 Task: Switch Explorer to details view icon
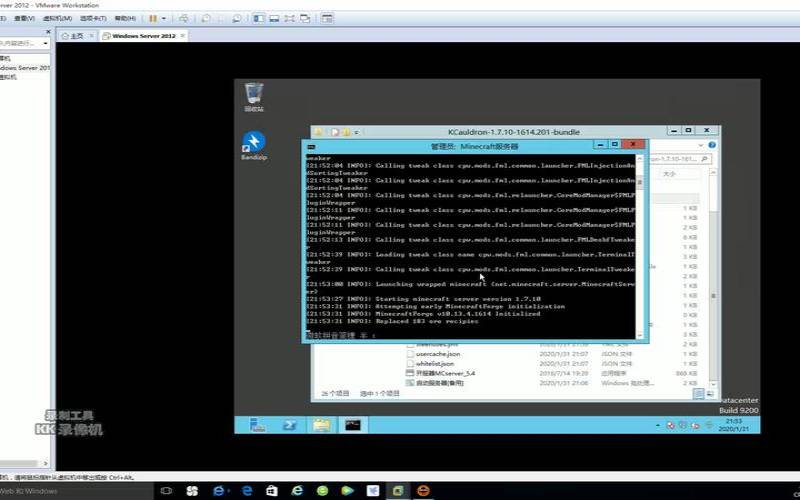[698, 393]
